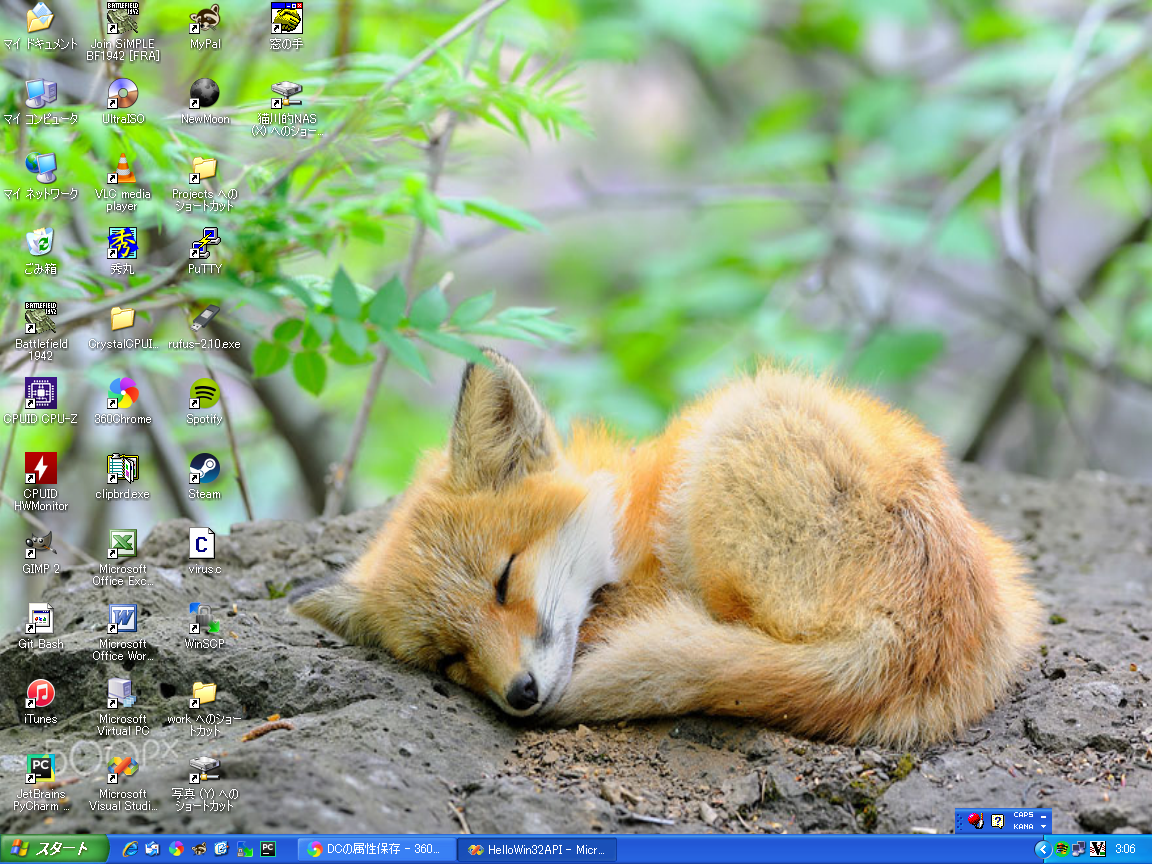Open the green circular tray icon
This screenshot has height=864, width=1152.
(x=1061, y=849)
